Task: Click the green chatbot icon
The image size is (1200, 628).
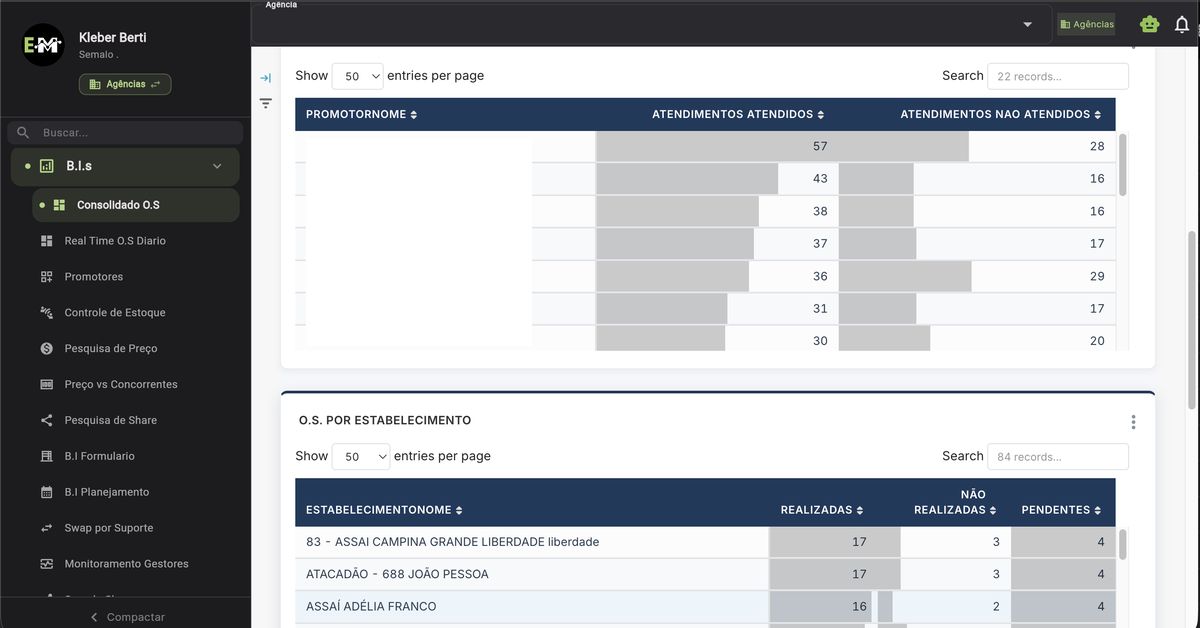Action: point(1149,23)
